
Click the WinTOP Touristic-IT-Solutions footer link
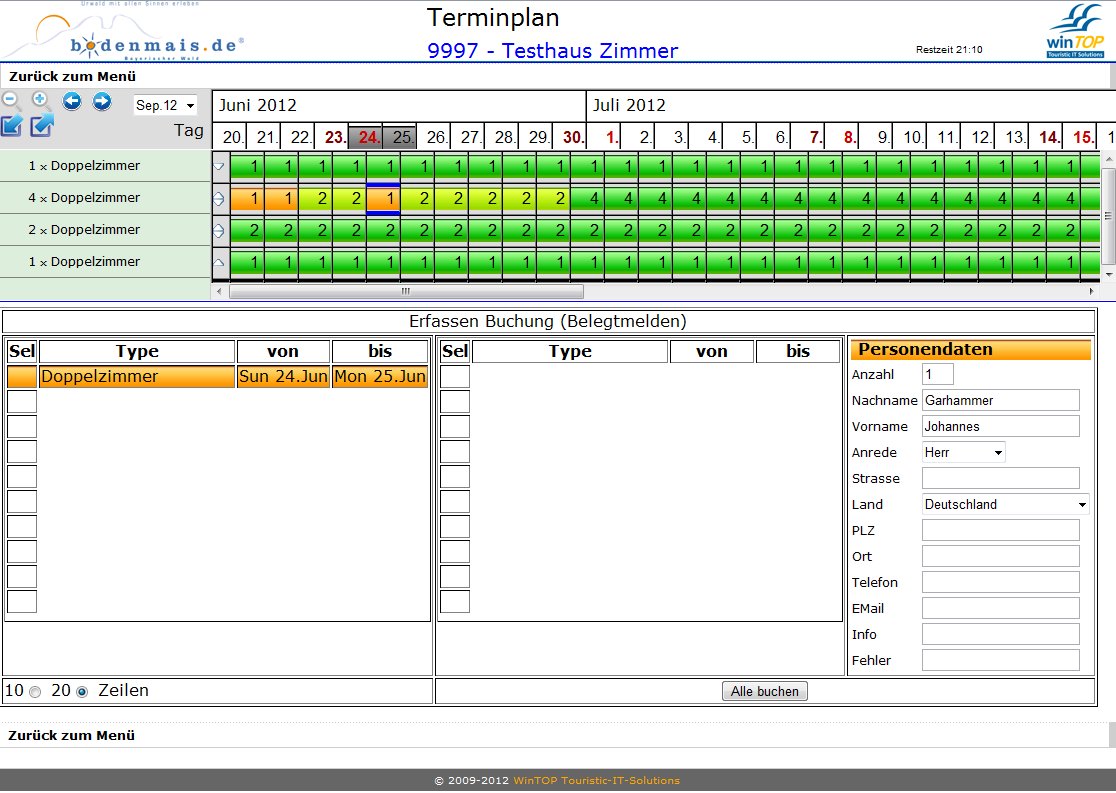pyautogui.click(x=596, y=781)
